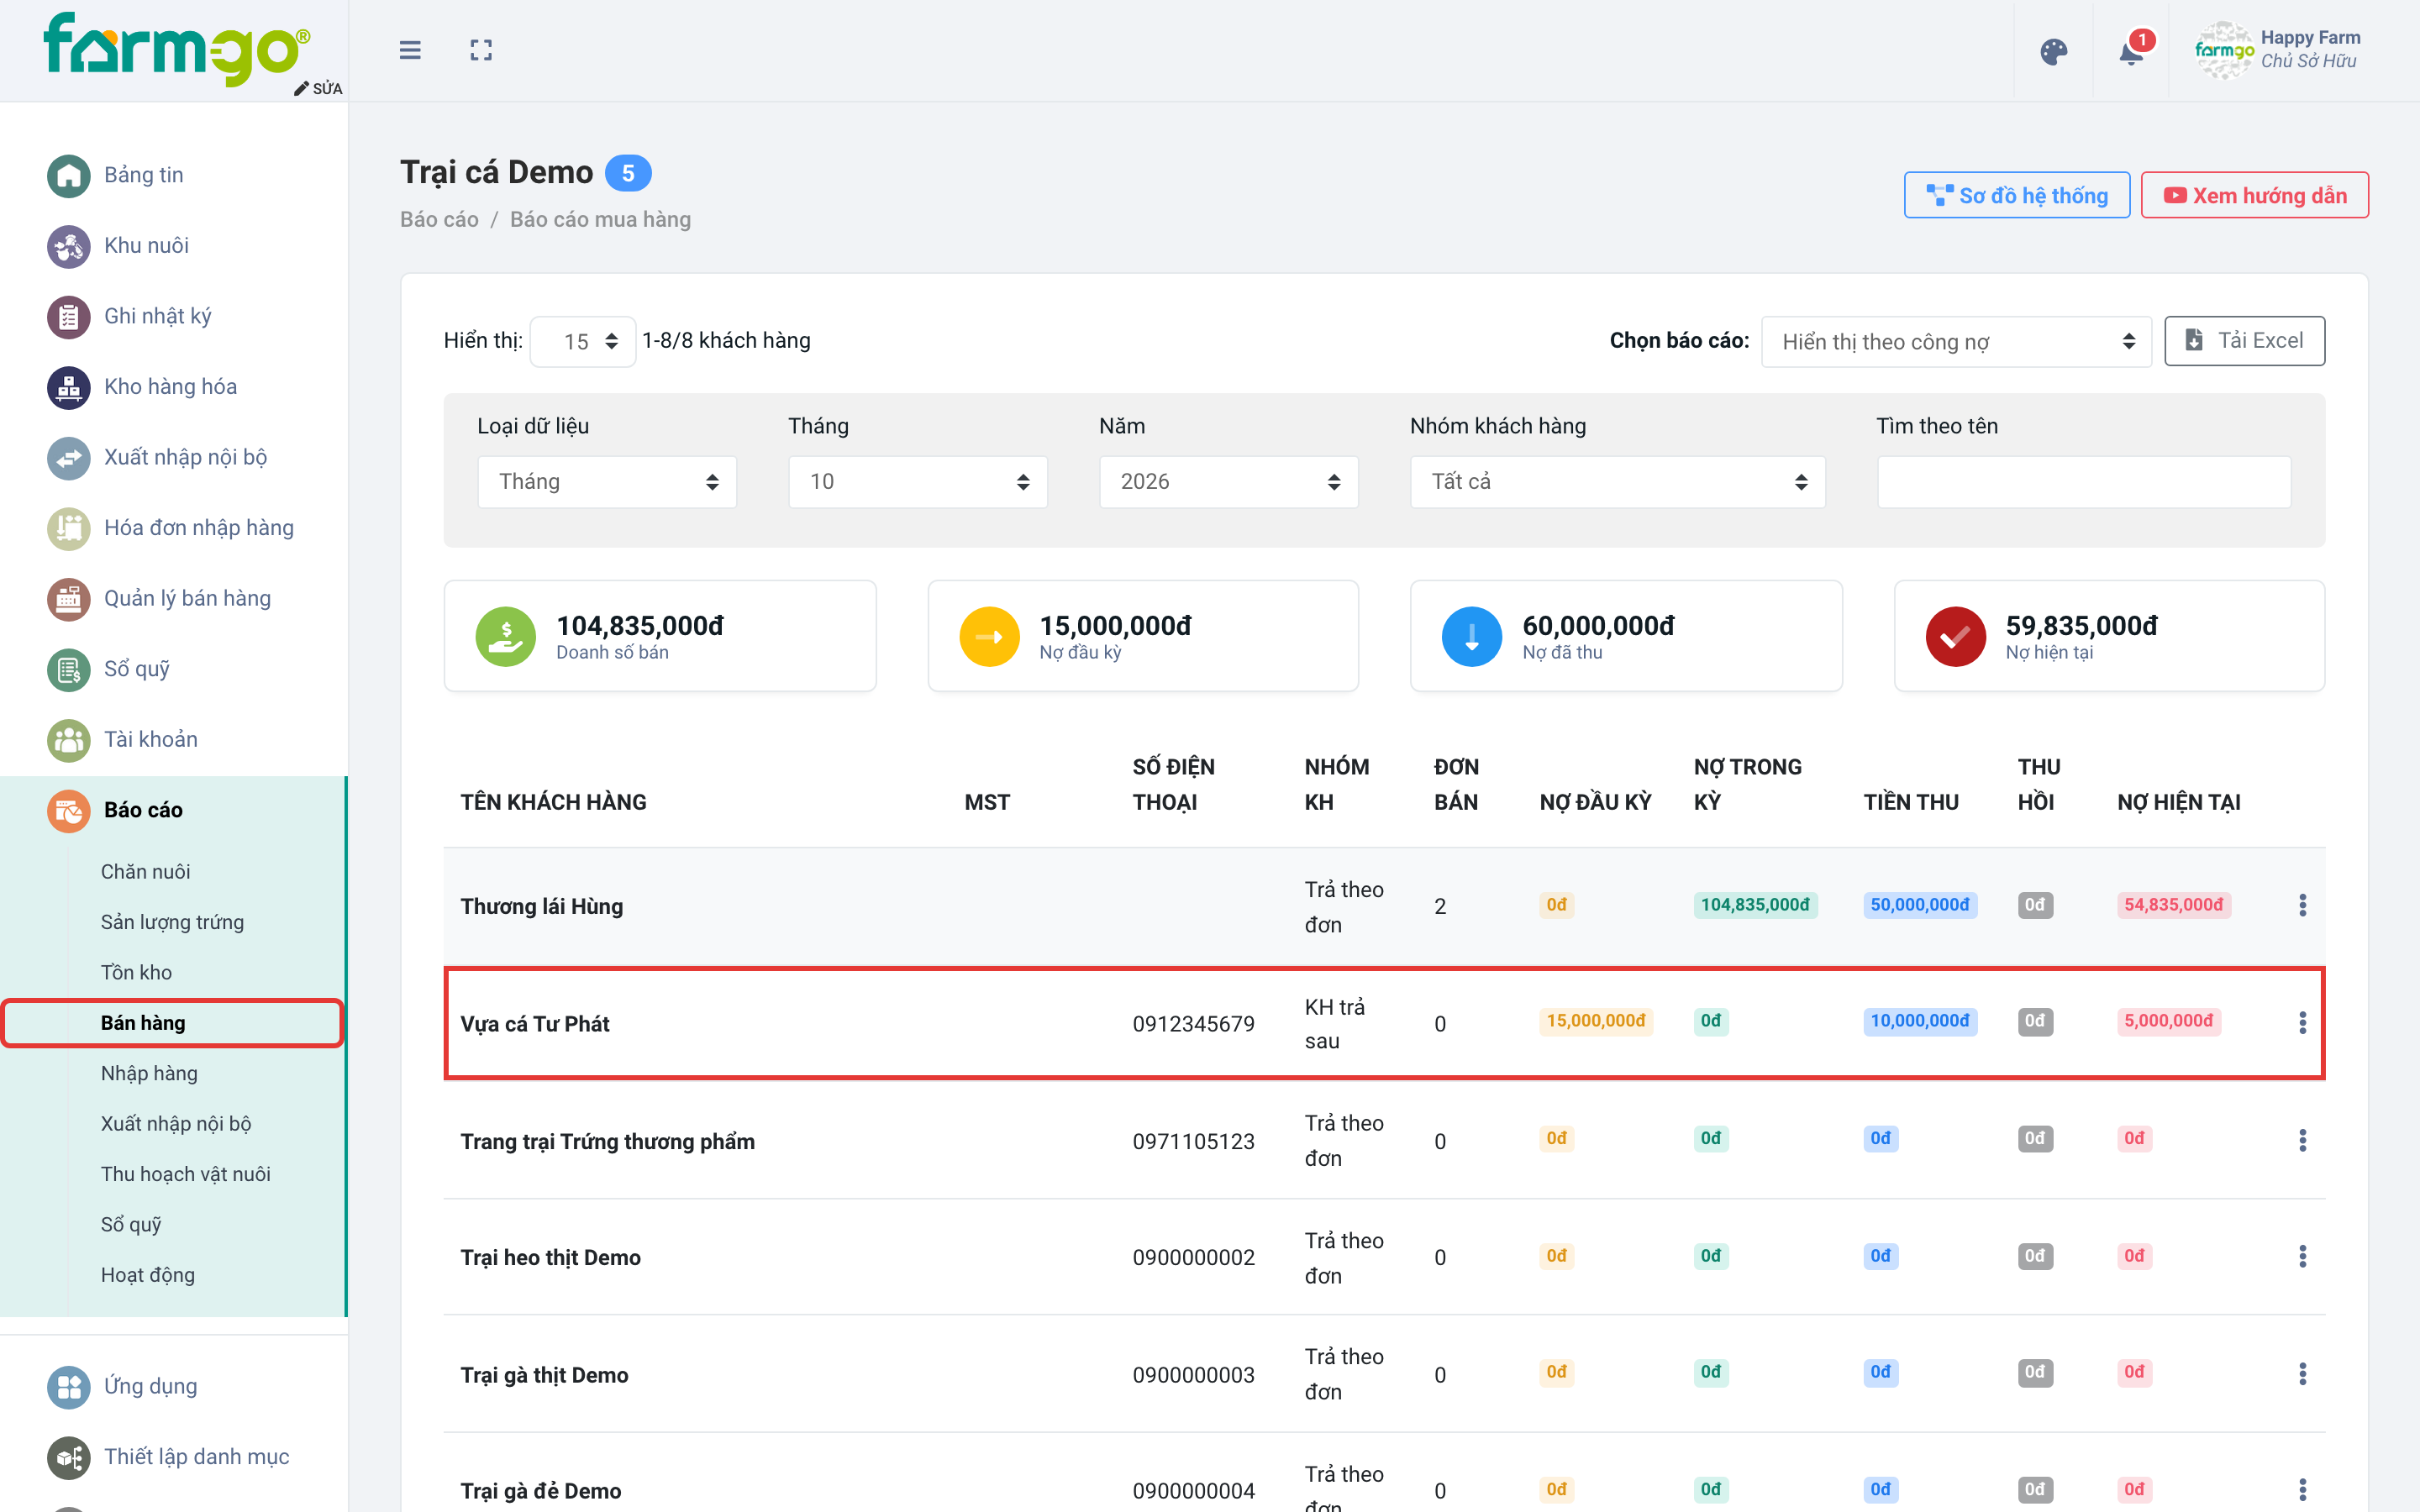2420x1512 pixels.
Task: Open options menu for Trại gà thịt Demo
Action: tap(2302, 1374)
